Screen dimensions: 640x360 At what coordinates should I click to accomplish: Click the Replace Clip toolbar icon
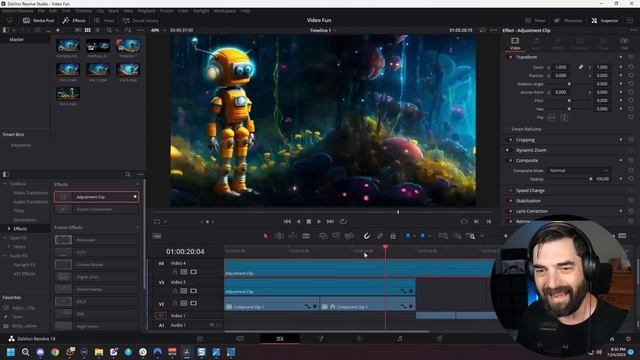click(x=349, y=236)
